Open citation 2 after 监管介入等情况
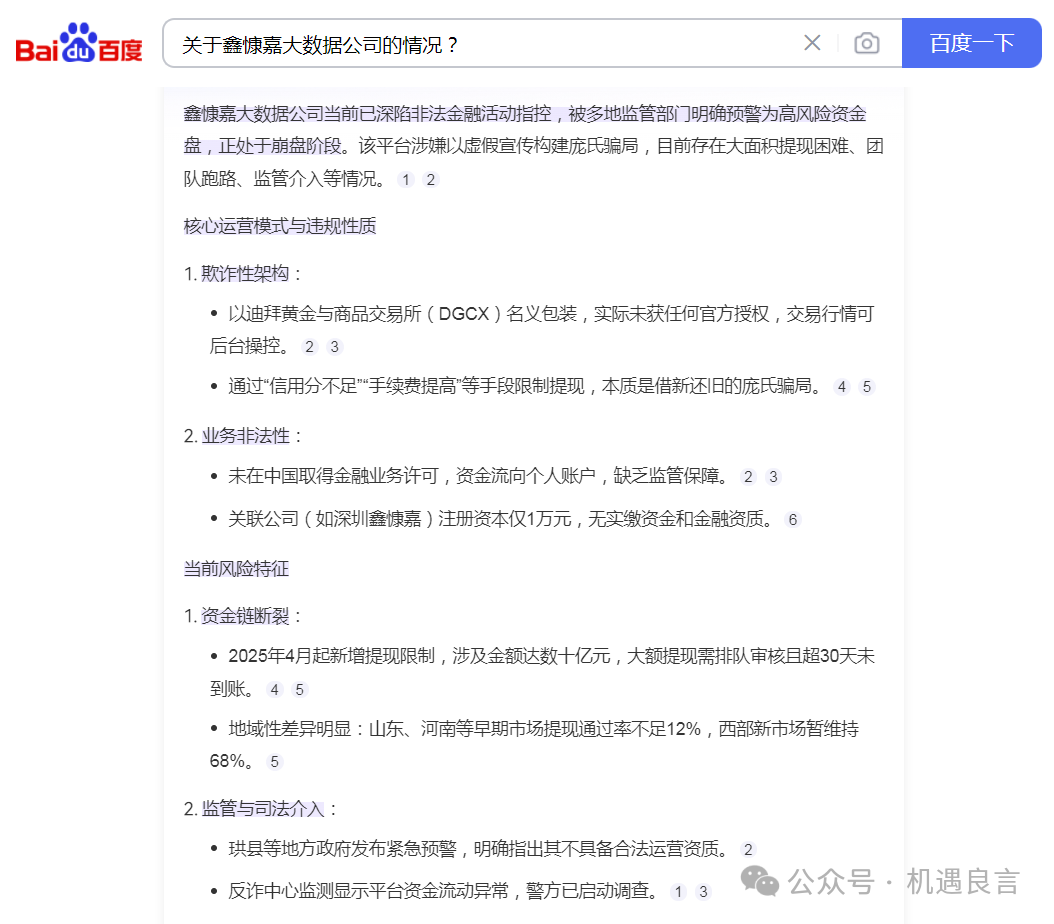Viewport: 1054px width, 924px height. click(x=431, y=179)
